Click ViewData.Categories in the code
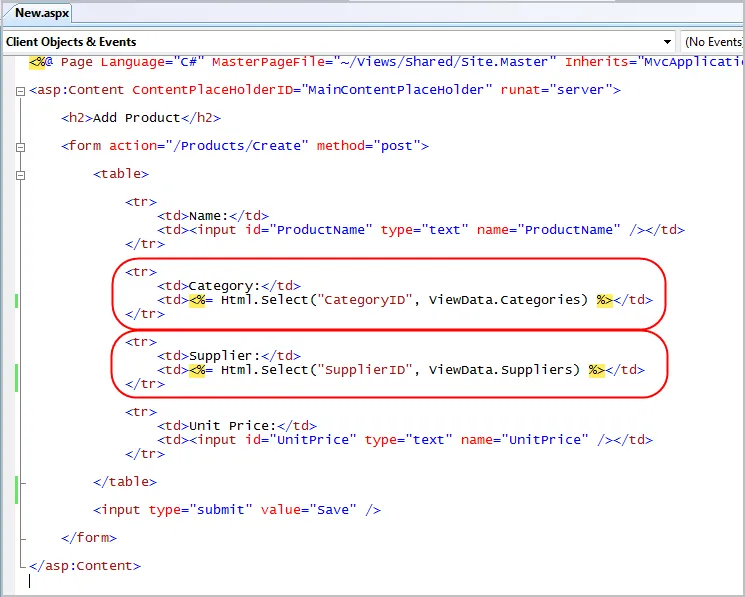745x597 pixels. point(505,300)
